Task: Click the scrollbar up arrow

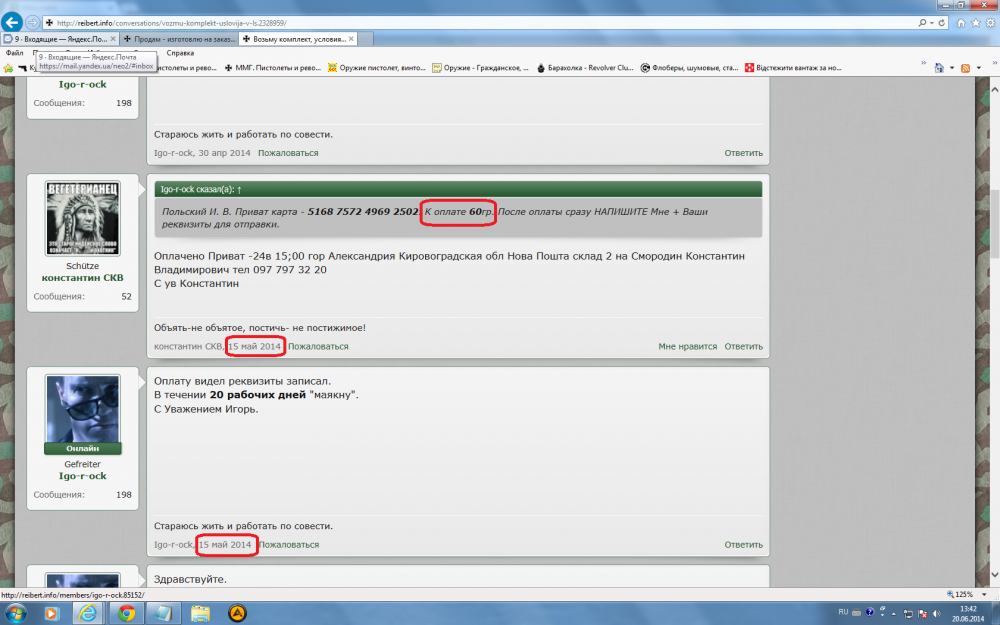Action: (994, 90)
